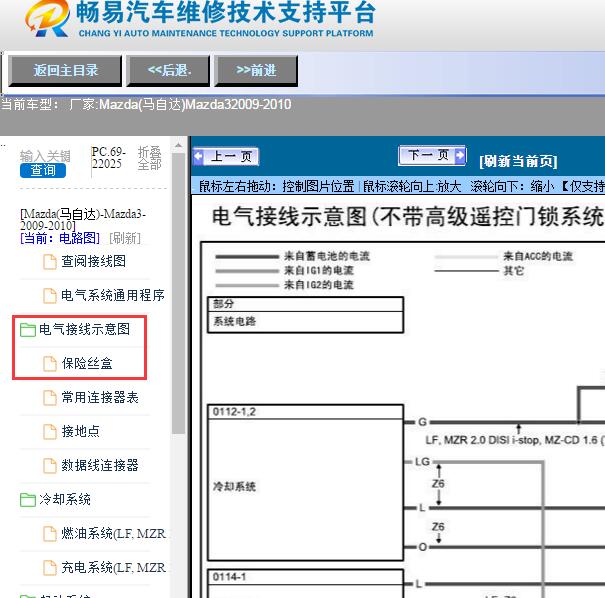
Task: Open the [当前：电路图] link
Action: point(60,238)
